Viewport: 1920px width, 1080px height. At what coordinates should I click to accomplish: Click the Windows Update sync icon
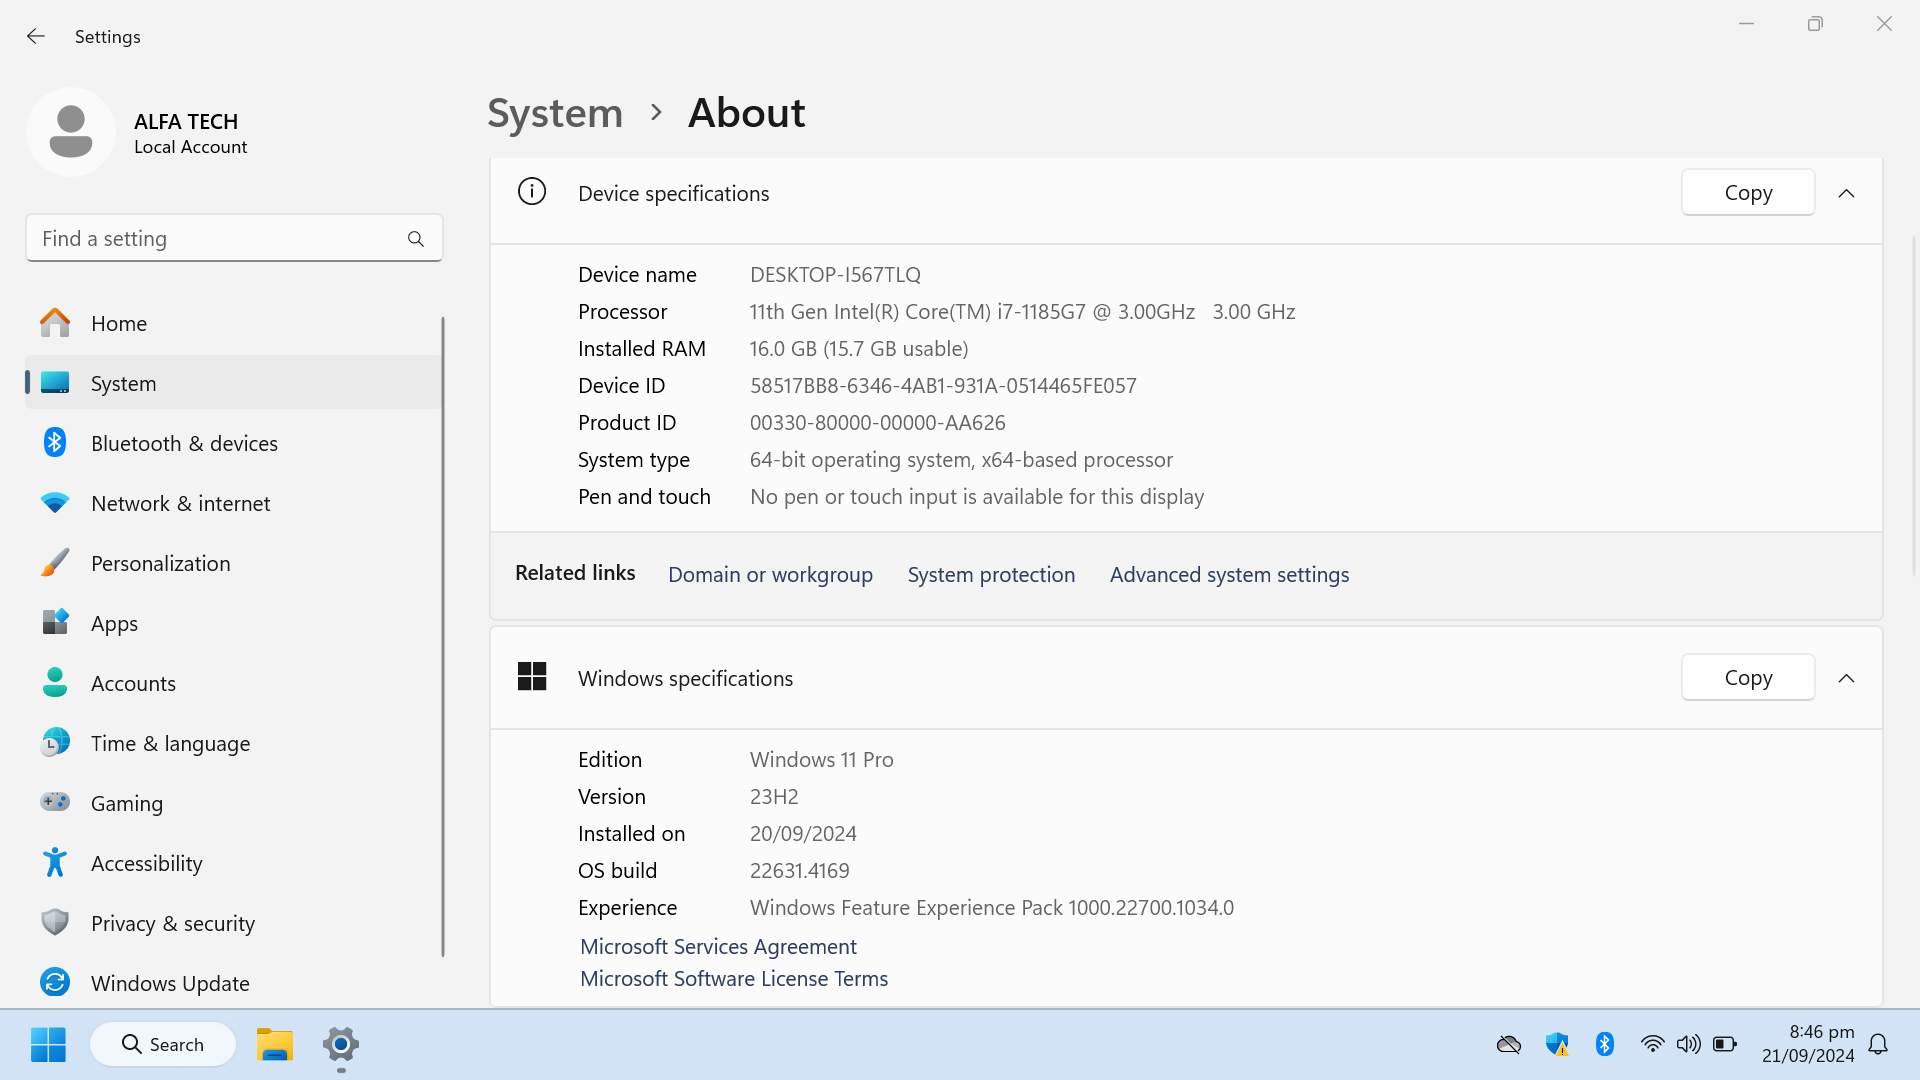pyautogui.click(x=55, y=982)
